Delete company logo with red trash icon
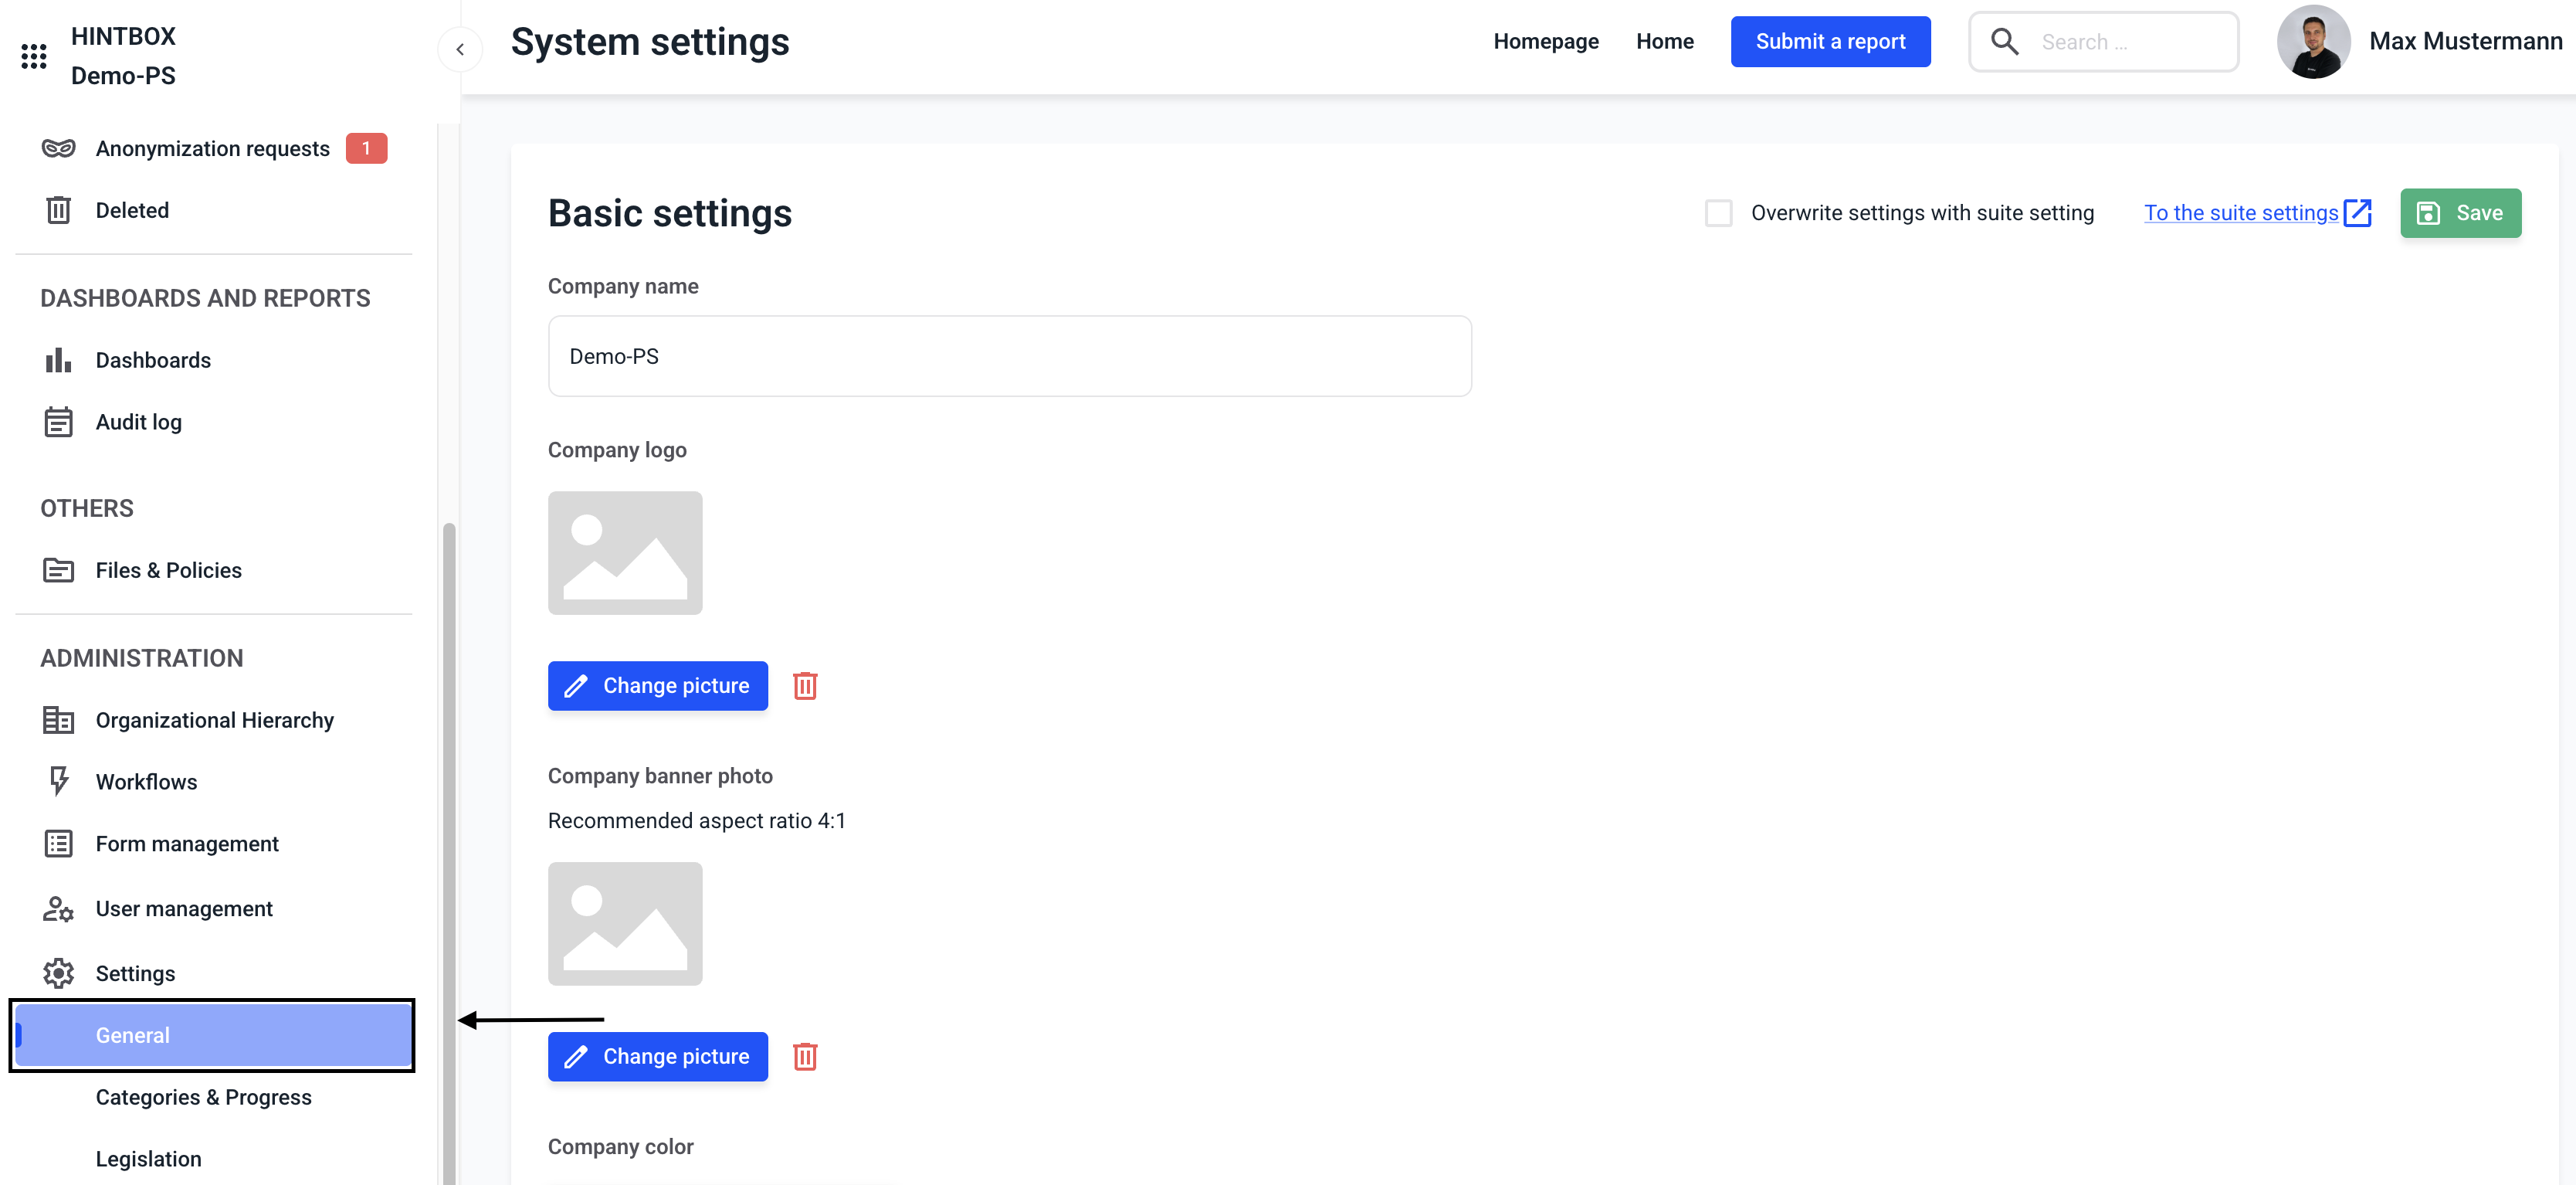The height and width of the screenshot is (1185, 2576). pos(805,686)
